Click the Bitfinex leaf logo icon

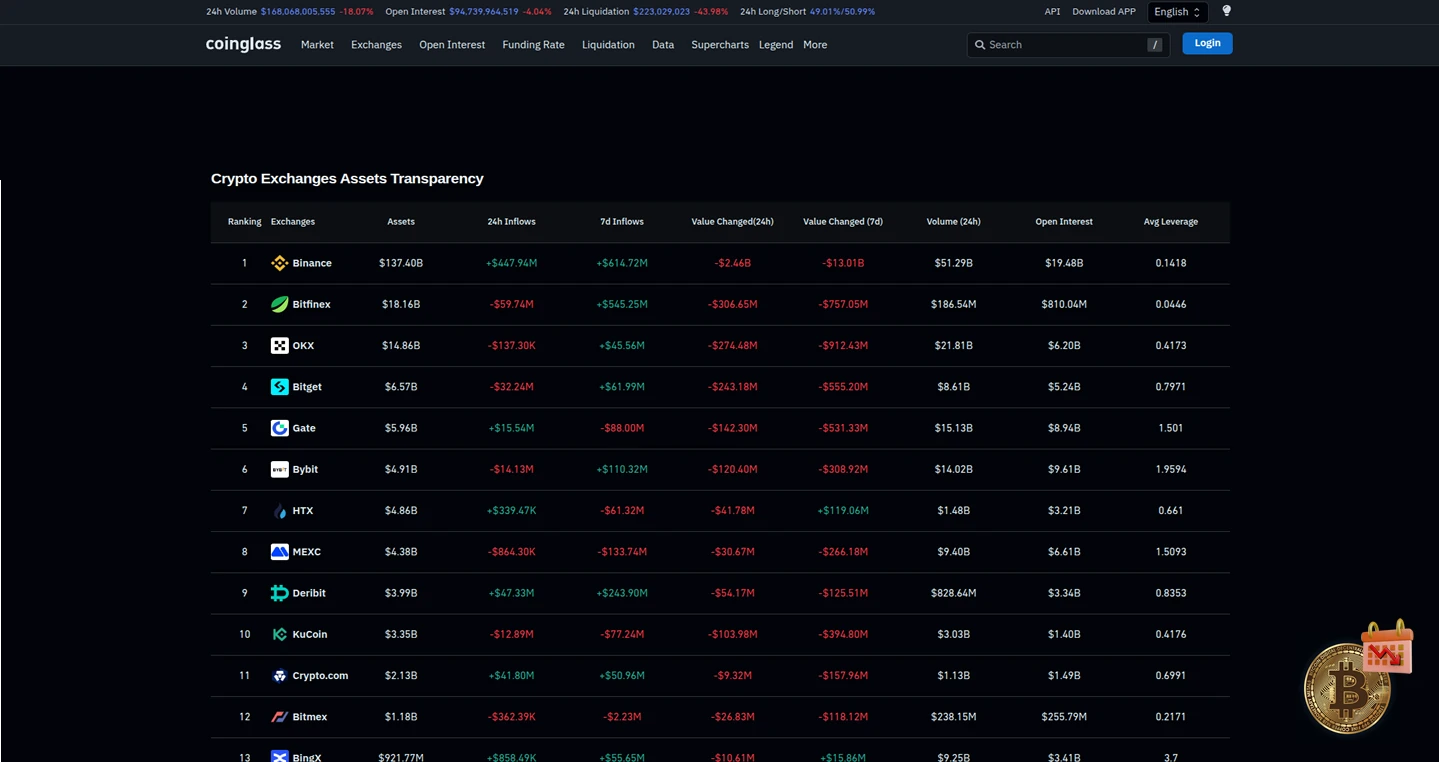point(279,304)
